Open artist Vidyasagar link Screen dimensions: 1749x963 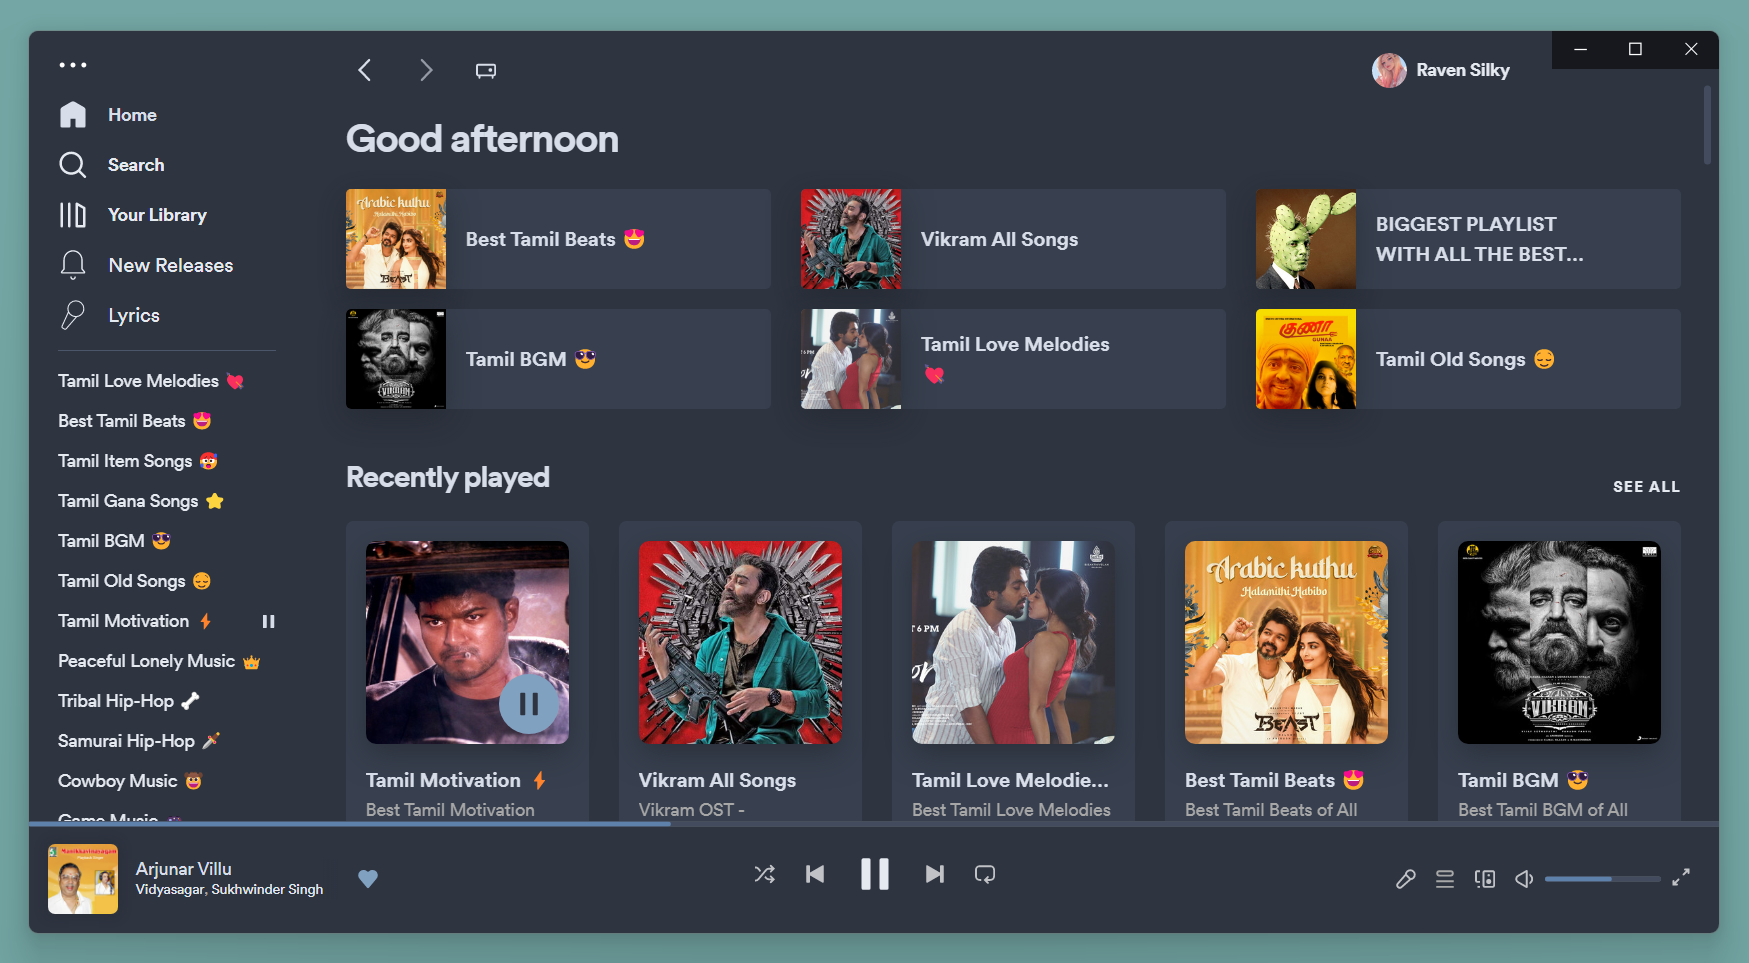[x=170, y=889]
